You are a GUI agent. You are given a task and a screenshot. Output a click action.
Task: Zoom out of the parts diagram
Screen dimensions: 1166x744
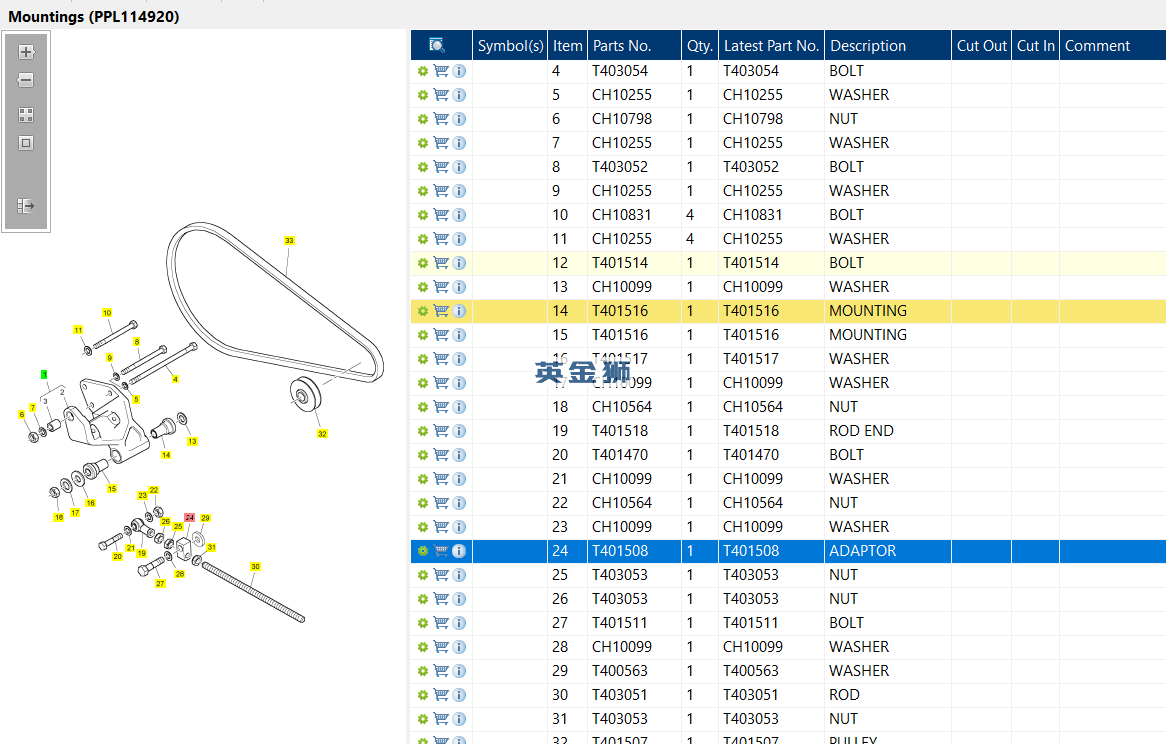pos(26,80)
